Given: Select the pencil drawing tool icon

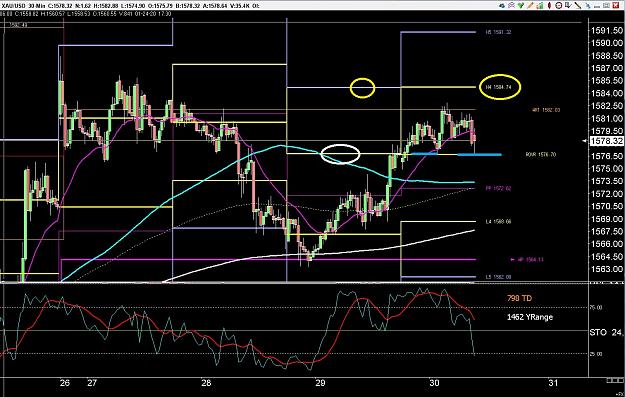Looking at the screenshot, I should 530,6.
